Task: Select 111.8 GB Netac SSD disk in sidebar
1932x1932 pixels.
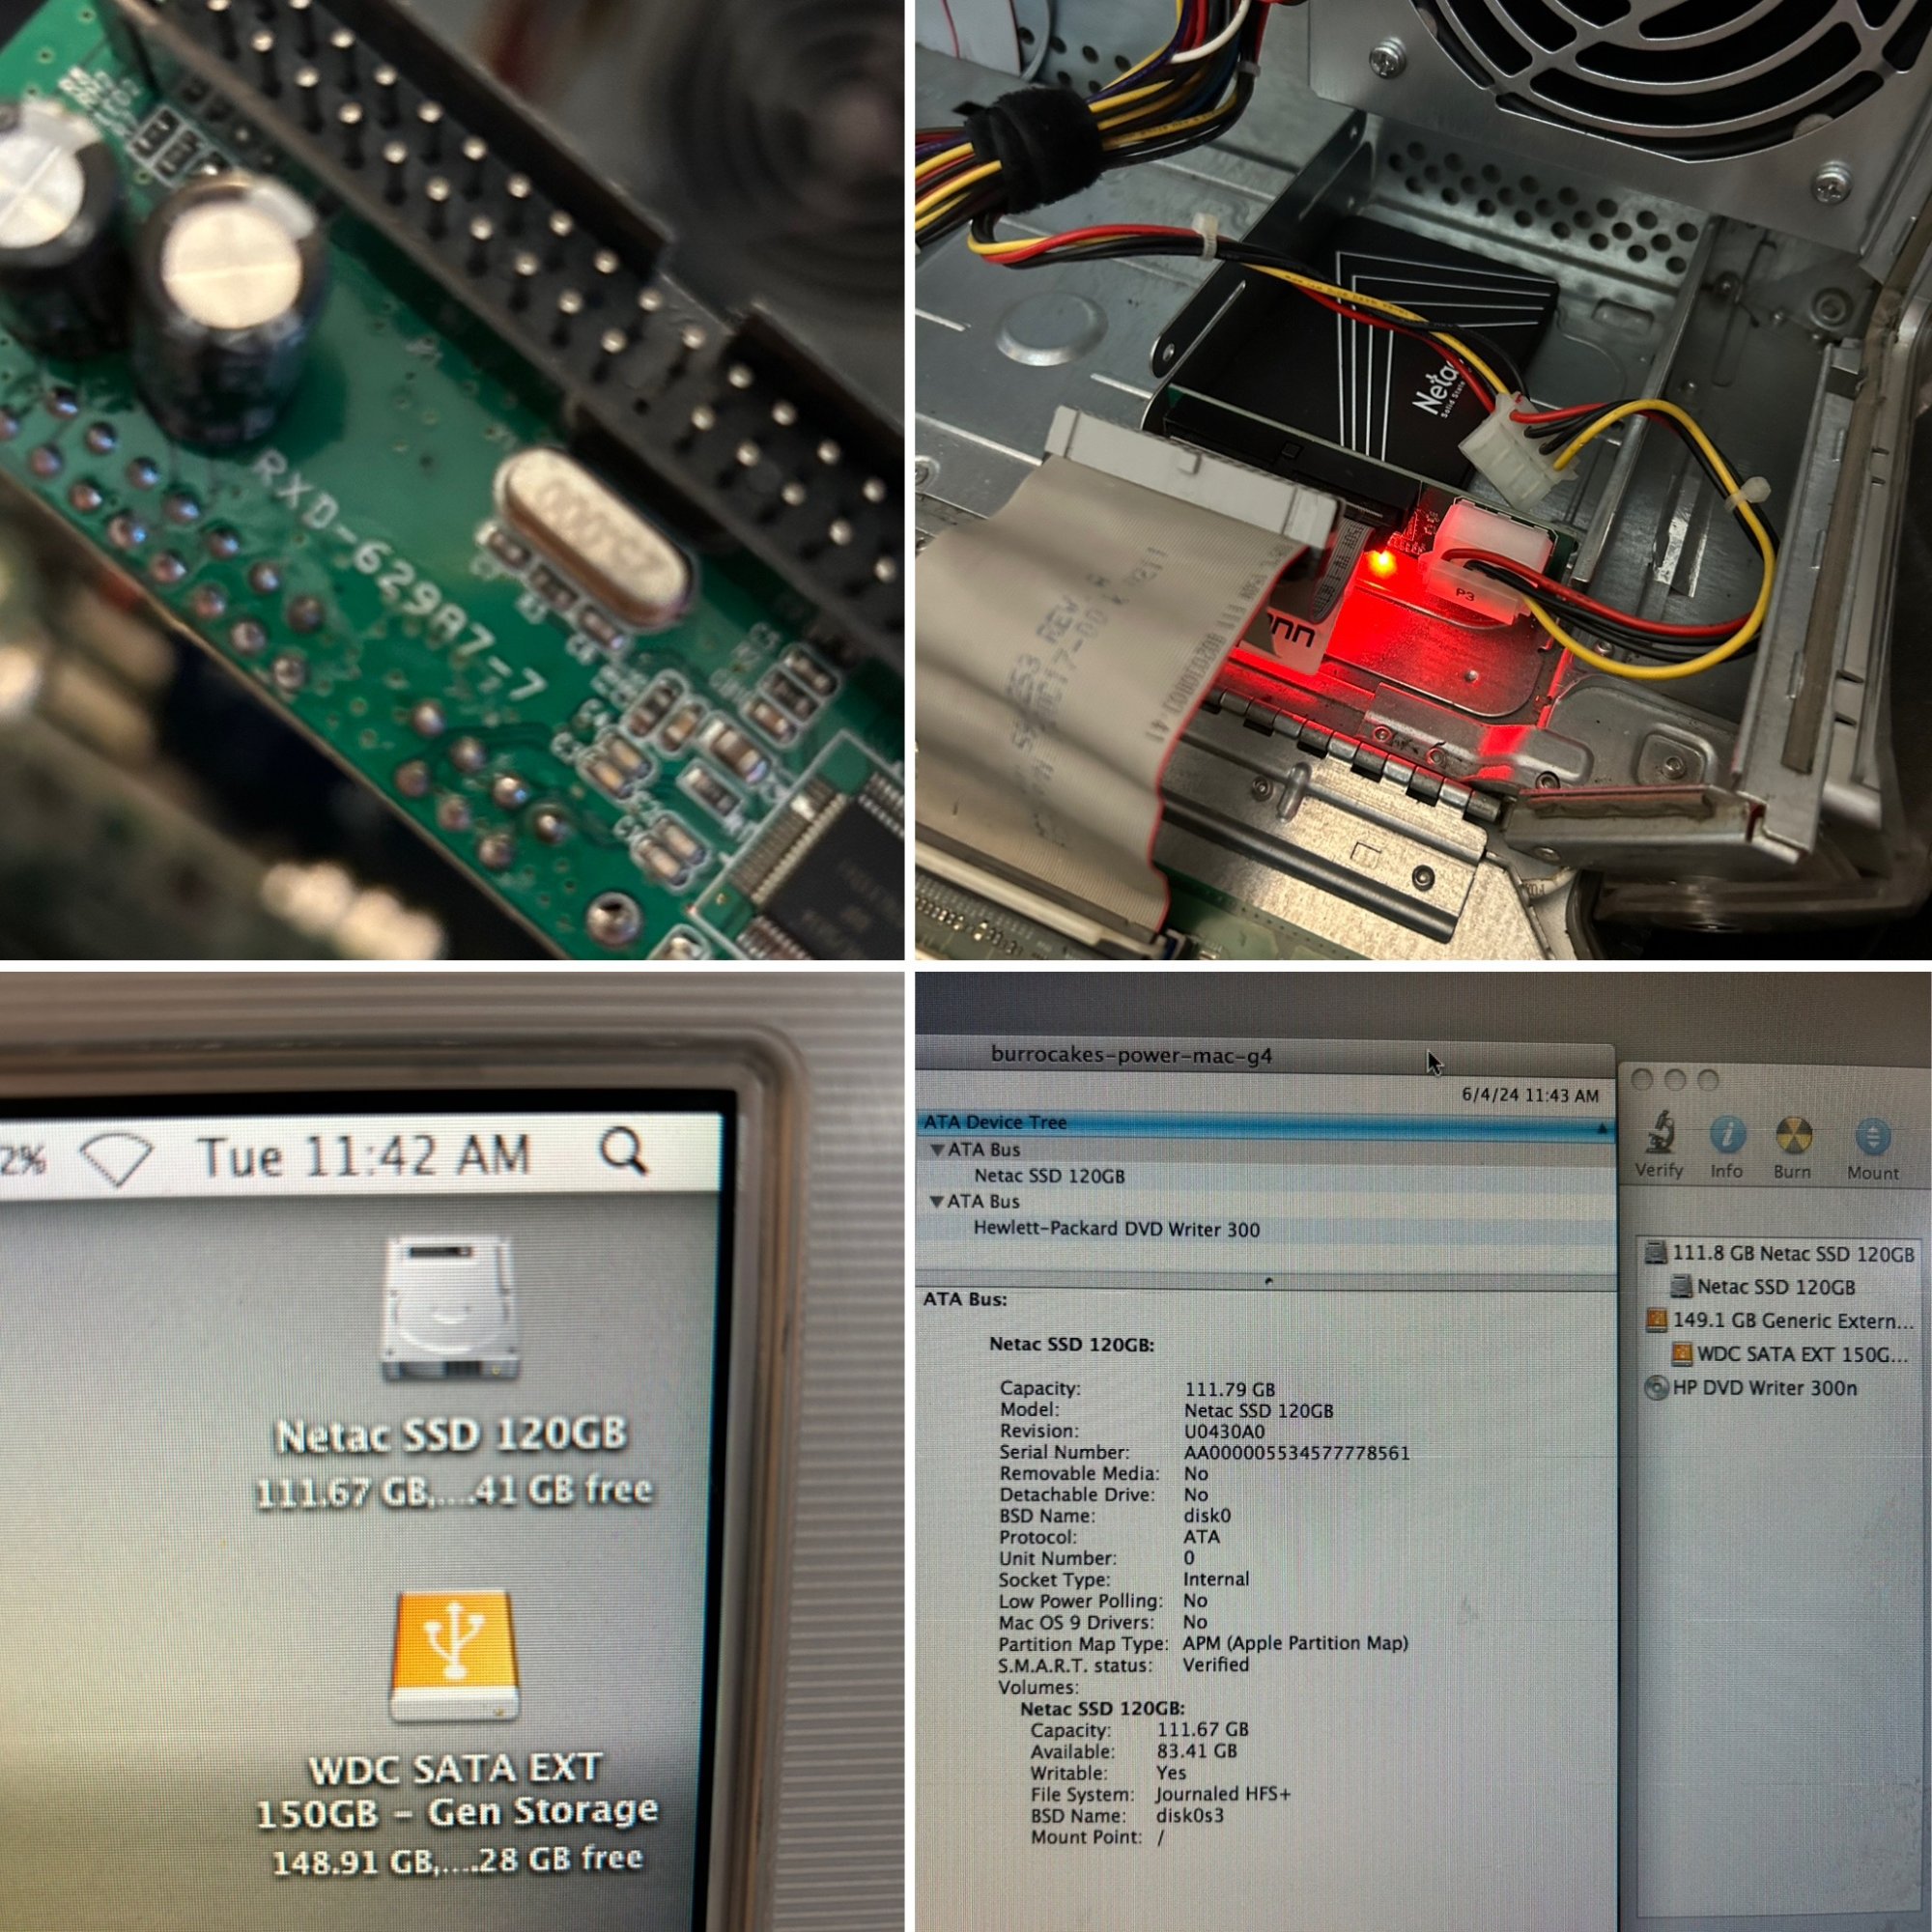Action: [1792, 1253]
